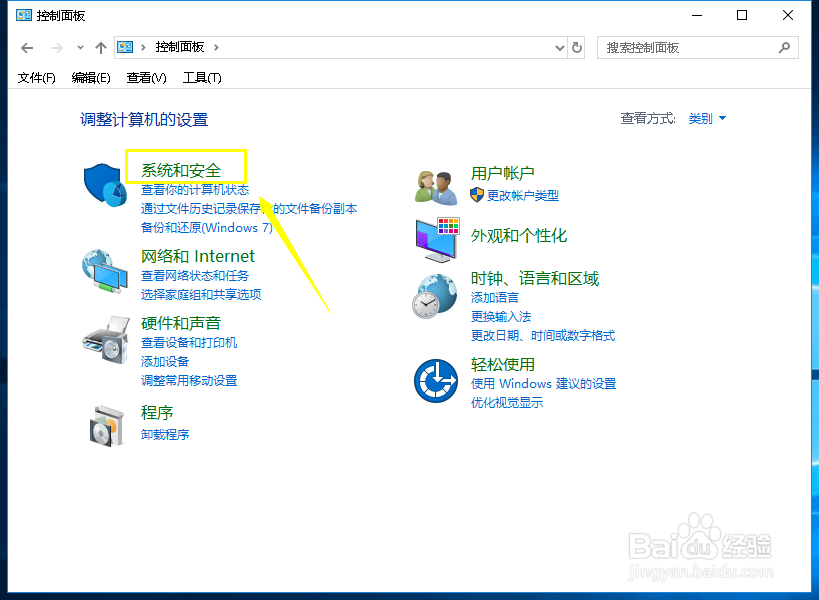819x600 pixels.
Task: Open 选择家庭组和共享选项 link
Action: click(201, 295)
